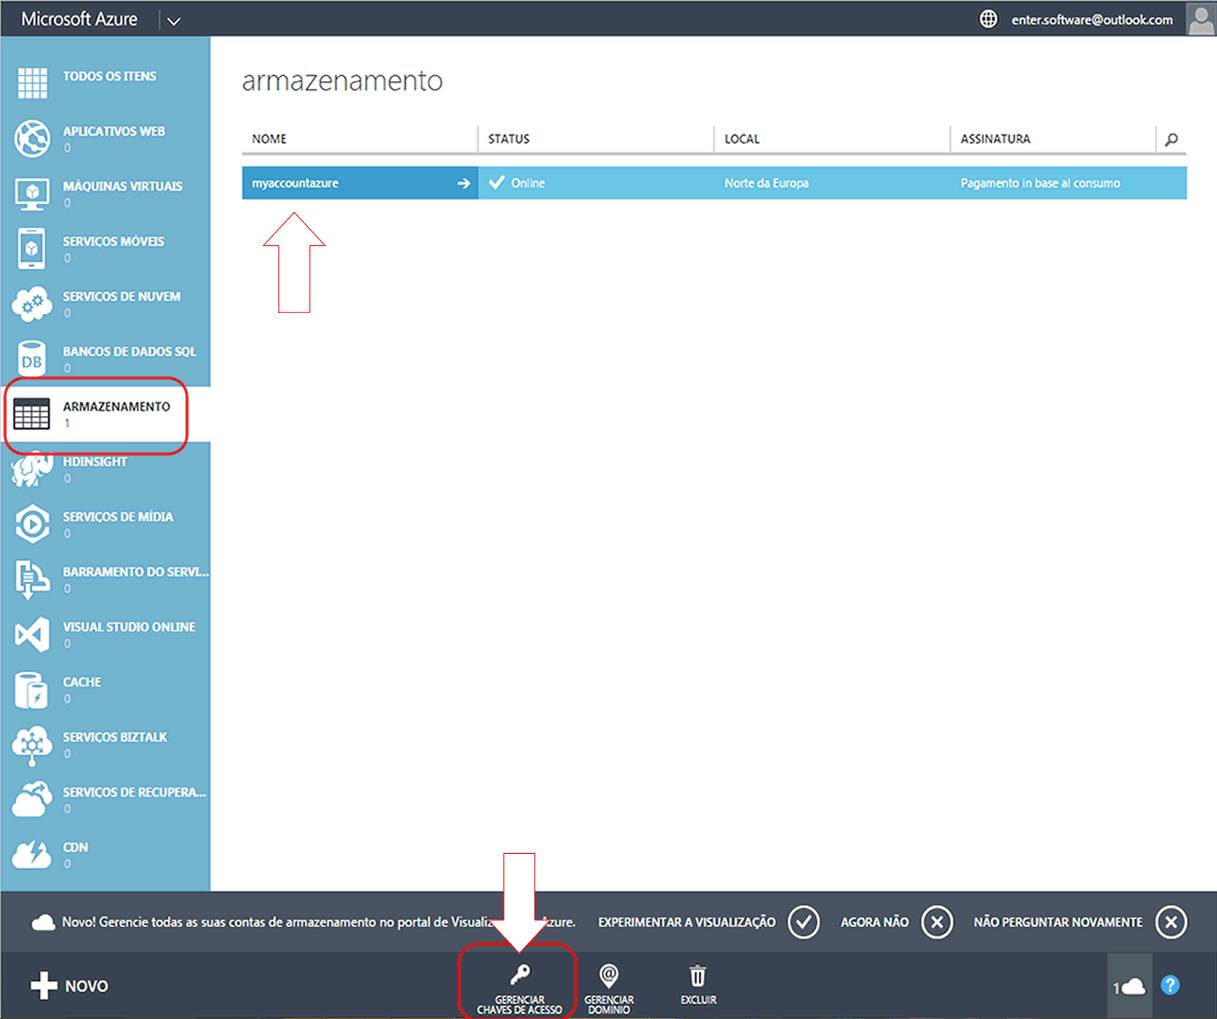Click the Não Perguntar Novamente label
Image resolution: width=1217 pixels, height=1019 pixels.
pos(1058,922)
